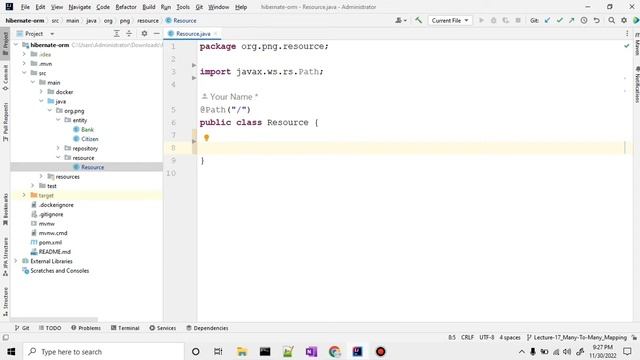The height and width of the screenshot is (360, 640).
Task: Open File Explorer from taskbar
Action: 242,351
